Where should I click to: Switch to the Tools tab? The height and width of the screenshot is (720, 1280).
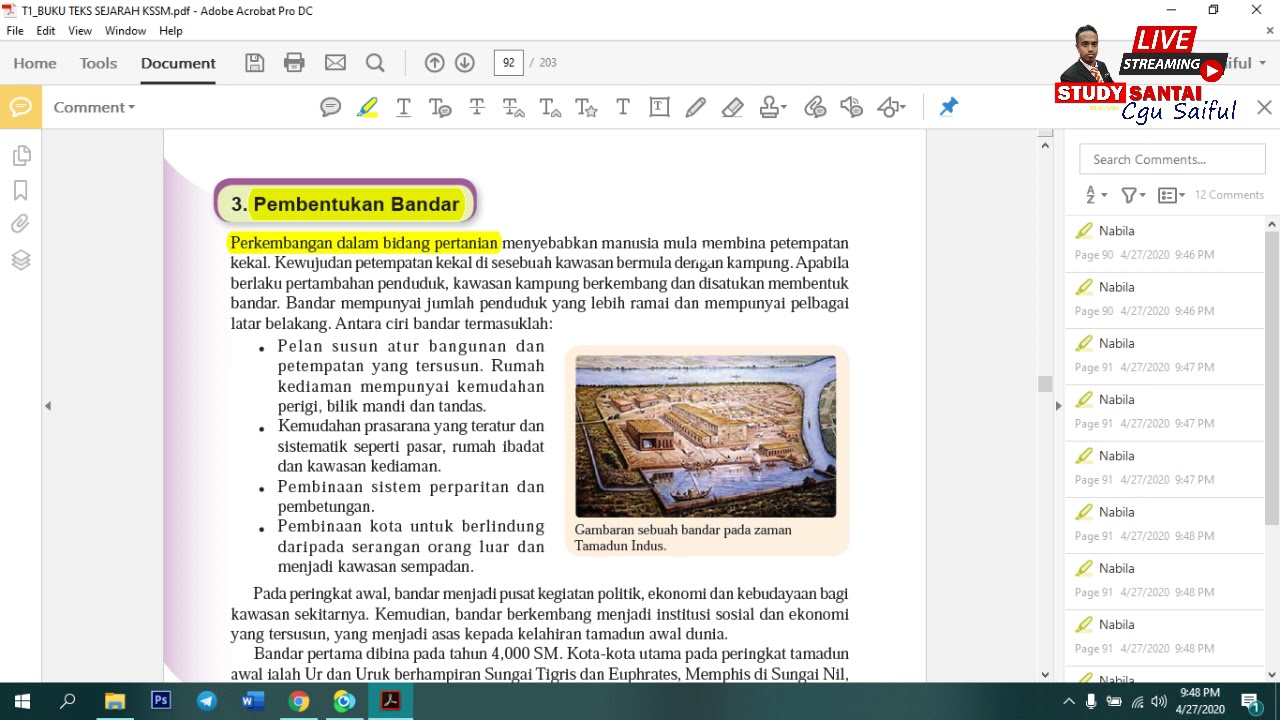click(99, 63)
